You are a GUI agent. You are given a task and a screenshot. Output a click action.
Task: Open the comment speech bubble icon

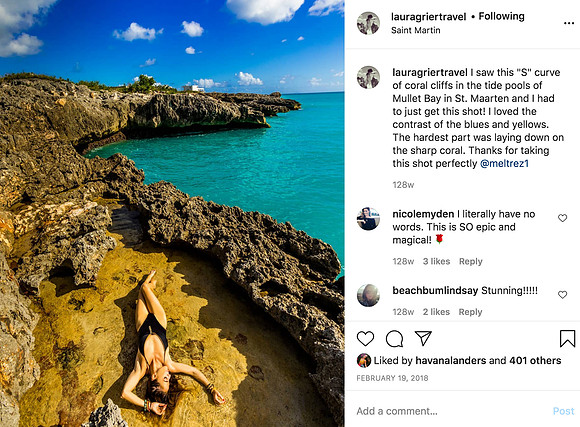[x=394, y=339]
